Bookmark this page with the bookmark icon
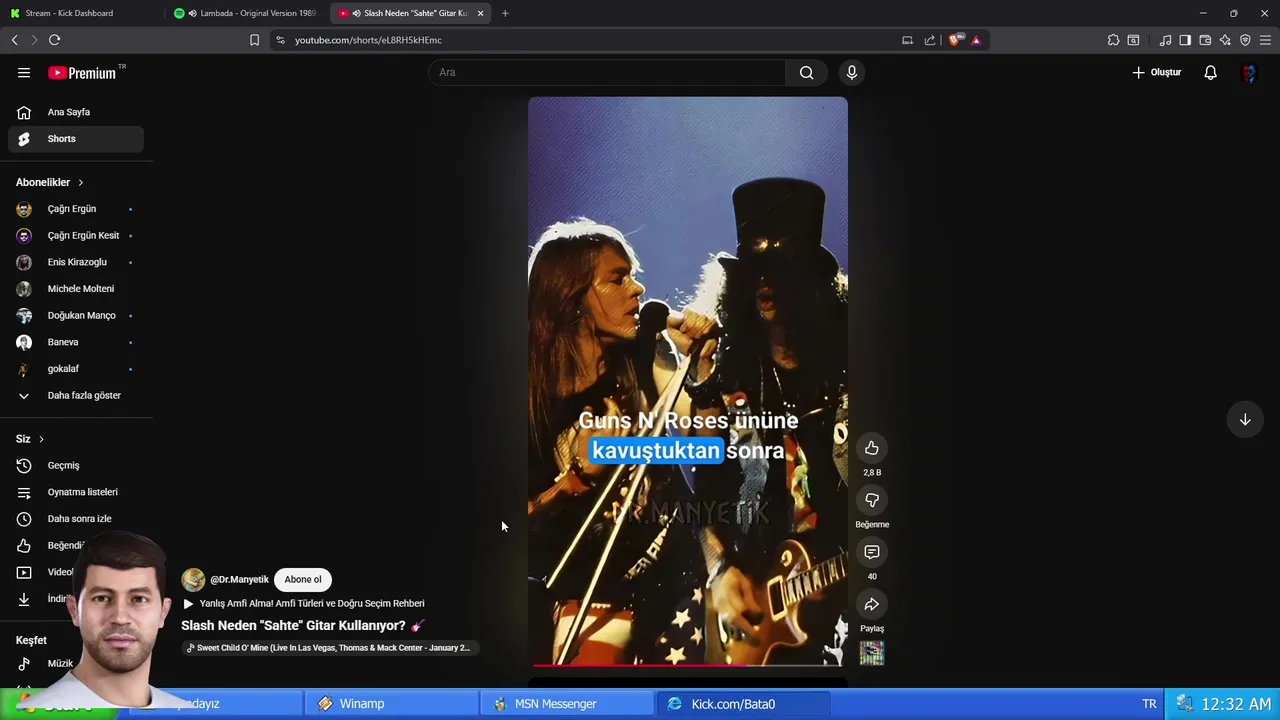The image size is (1280, 720). pyautogui.click(x=254, y=40)
